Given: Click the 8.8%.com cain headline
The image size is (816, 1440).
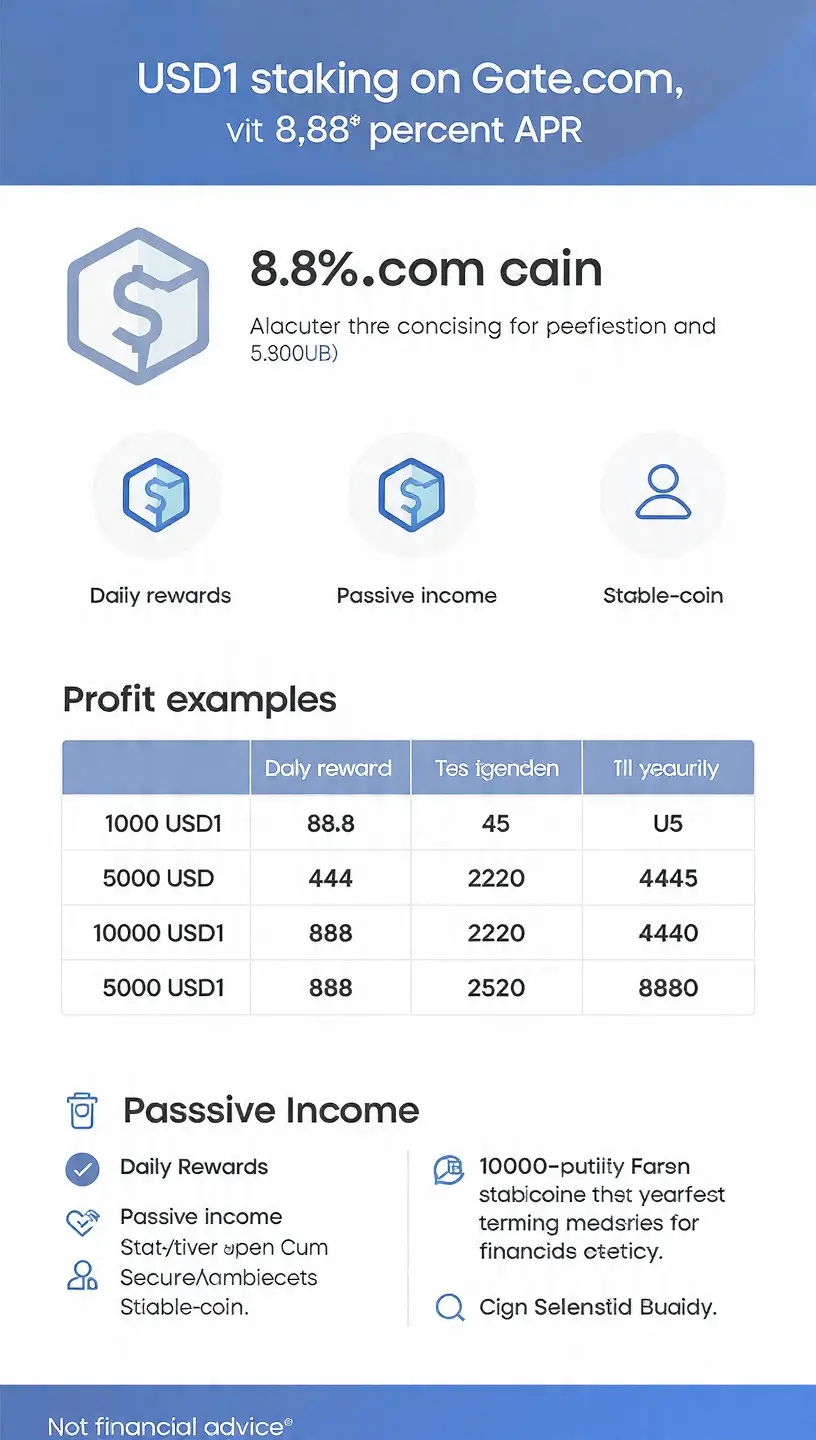Looking at the screenshot, I should 426,269.
